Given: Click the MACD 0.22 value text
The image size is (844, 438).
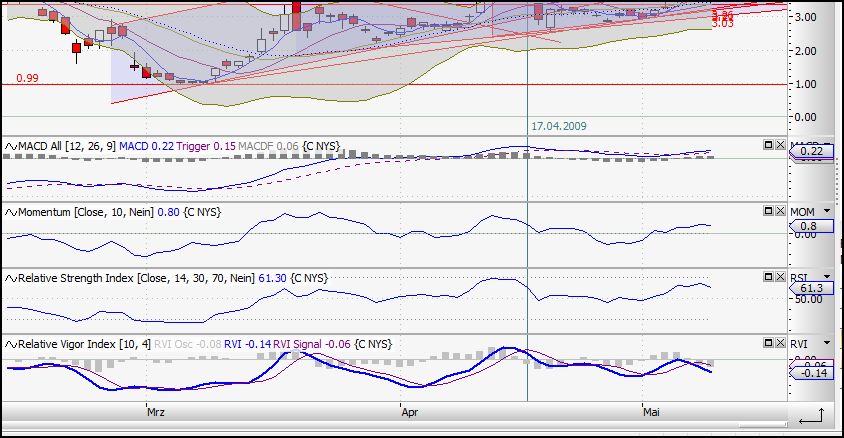Looking at the screenshot, I should point(146,146).
